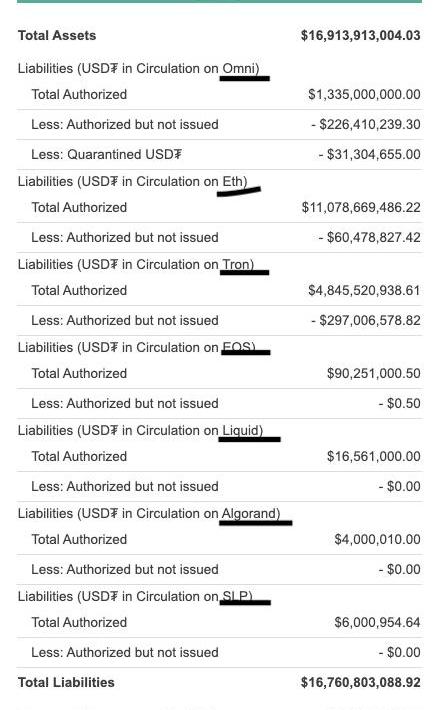Click the quarantined amount $31,304,655.00

[x=369, y=154]
